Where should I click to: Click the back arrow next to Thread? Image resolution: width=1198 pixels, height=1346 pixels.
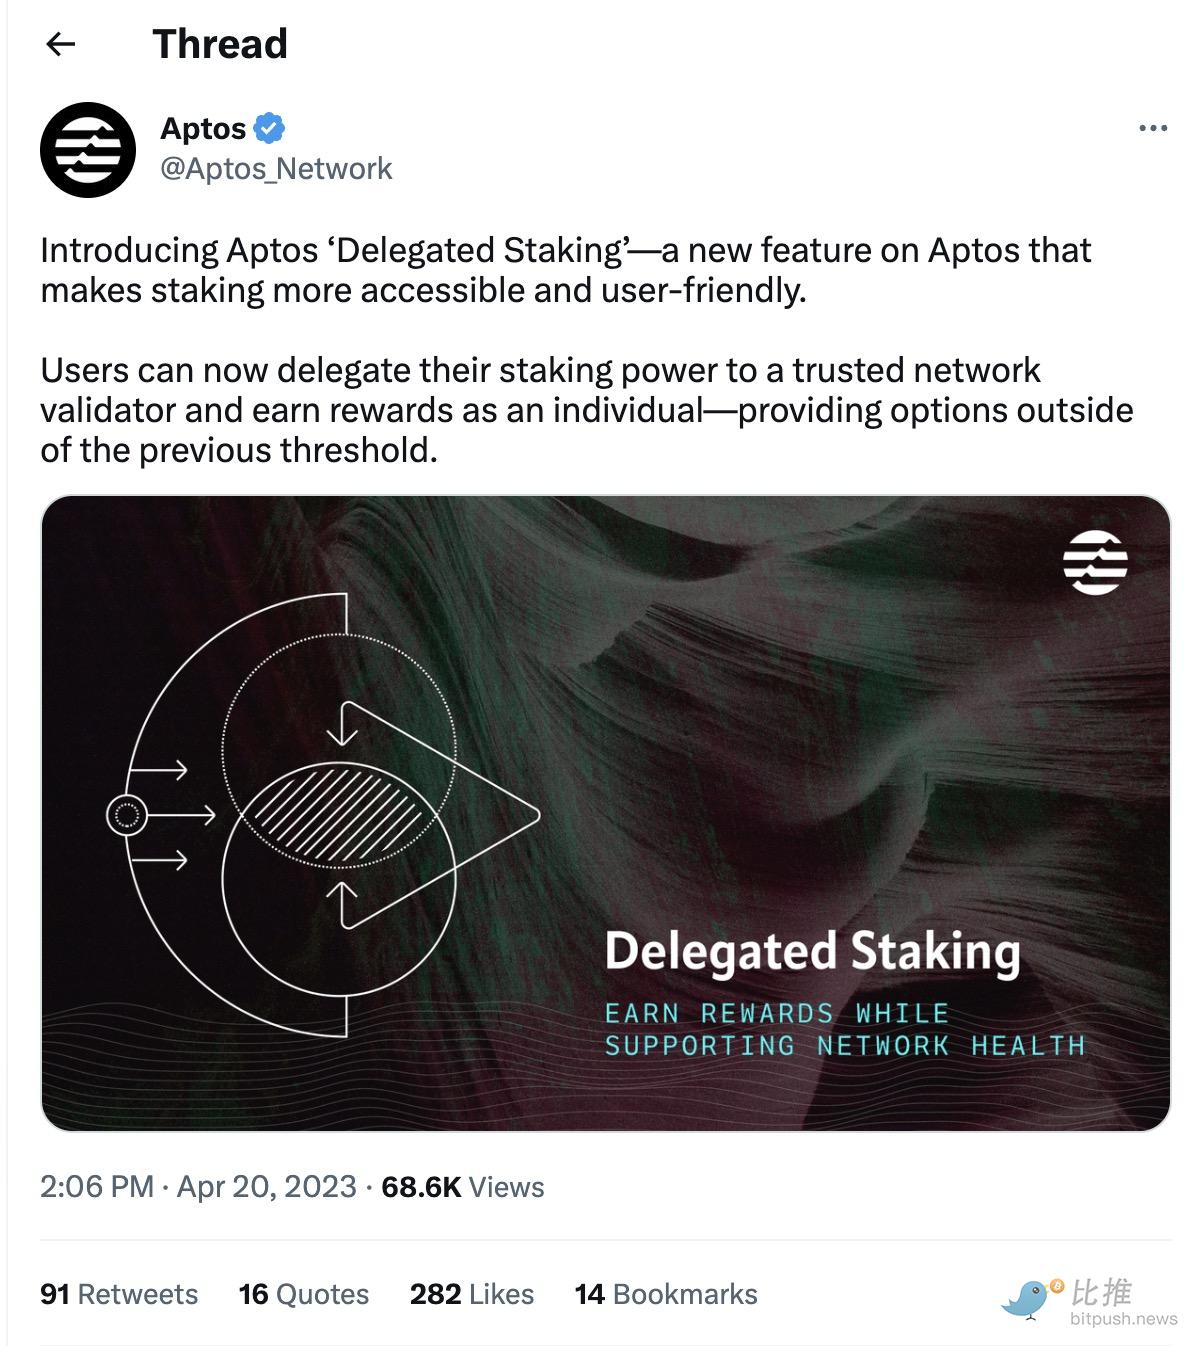[61, 44]
